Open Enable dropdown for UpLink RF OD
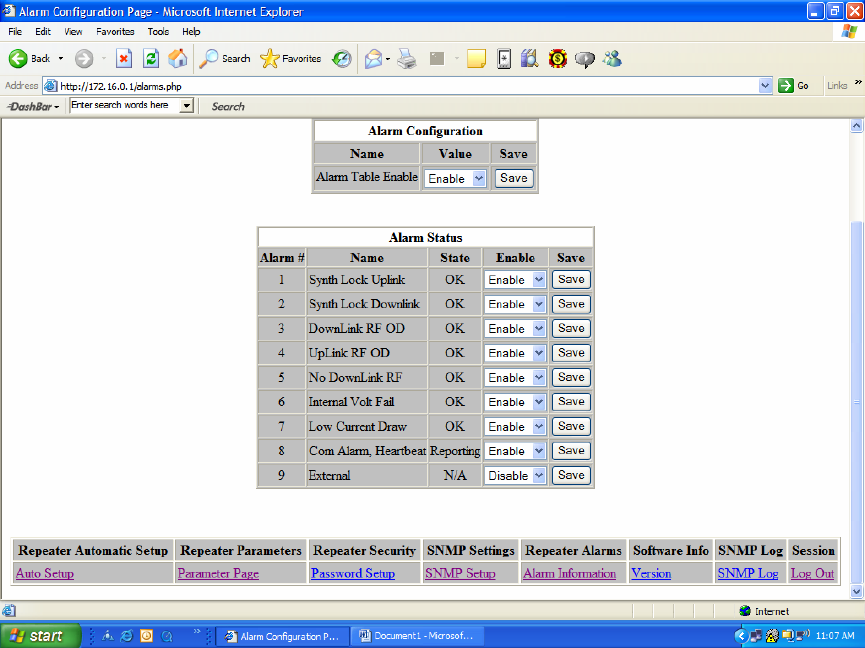This screenshot has width=865, height=648. [x=538, y=353]
